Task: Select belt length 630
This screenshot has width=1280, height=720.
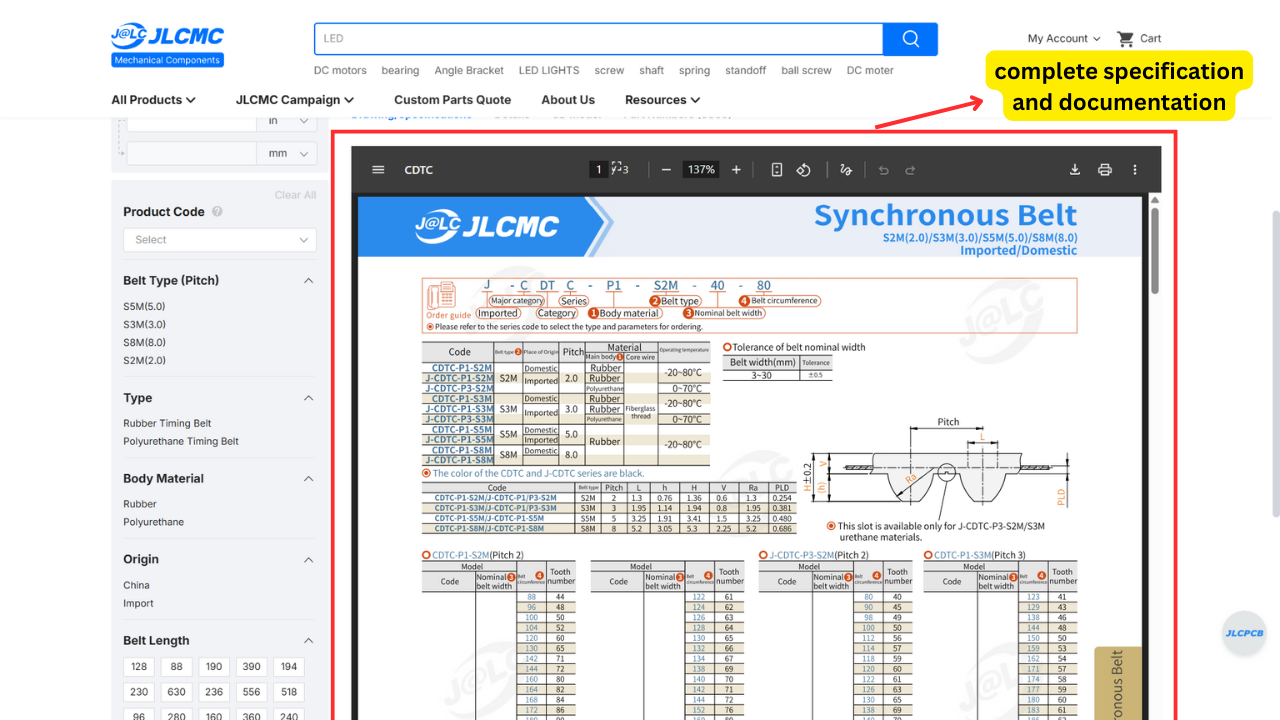Action: point(177,692)
